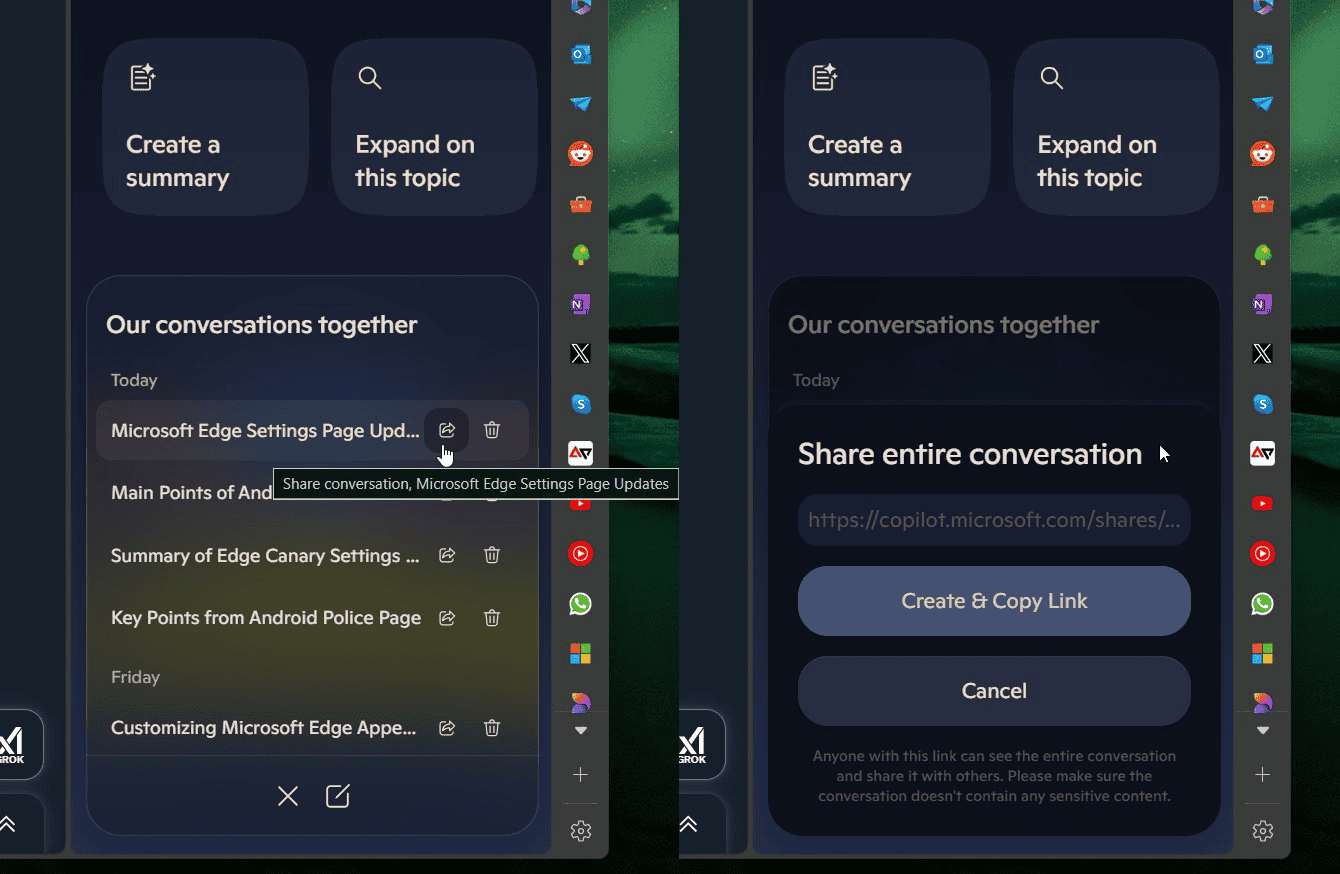
Task: Share the Summary of Edge Canary Settings conversation
Action: (447, 555)
